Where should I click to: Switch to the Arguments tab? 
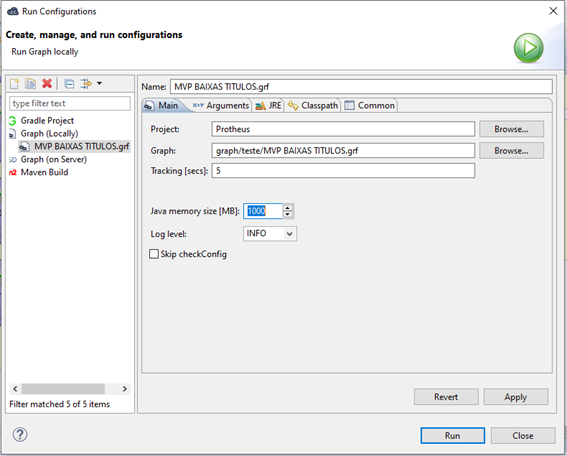click(221, 106)
